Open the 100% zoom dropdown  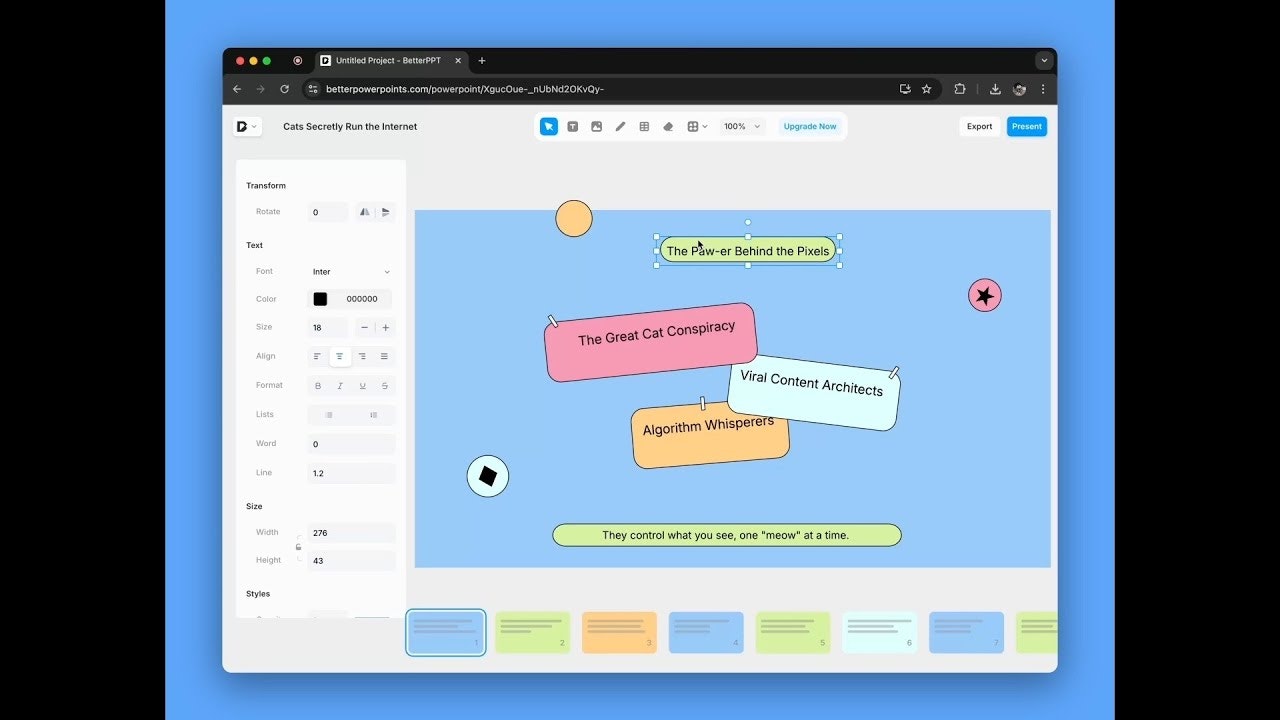coord(742,127)
